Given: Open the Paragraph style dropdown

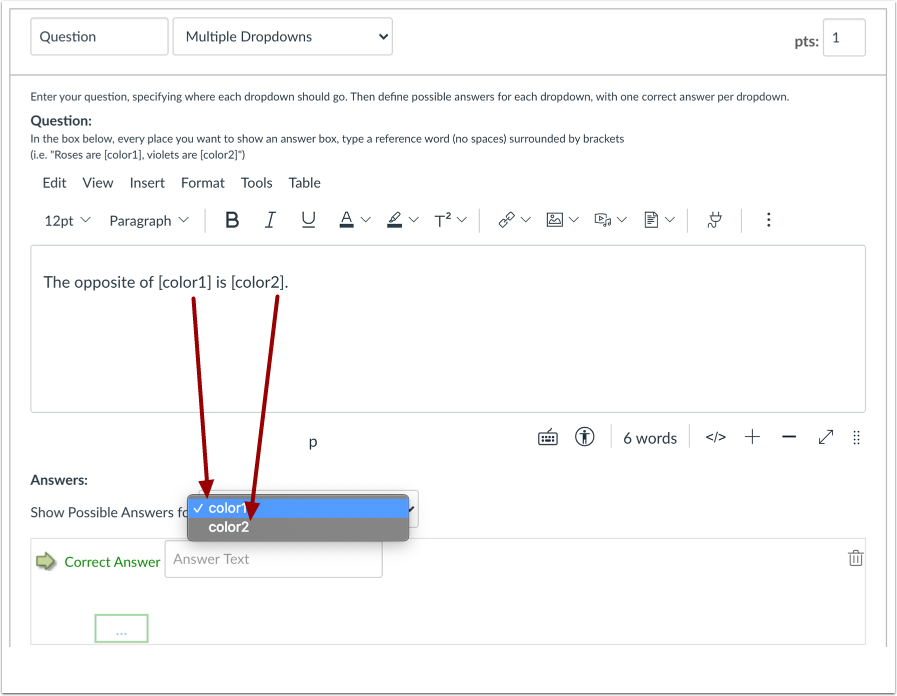Looking at the screenshot, I should (148, 220).
